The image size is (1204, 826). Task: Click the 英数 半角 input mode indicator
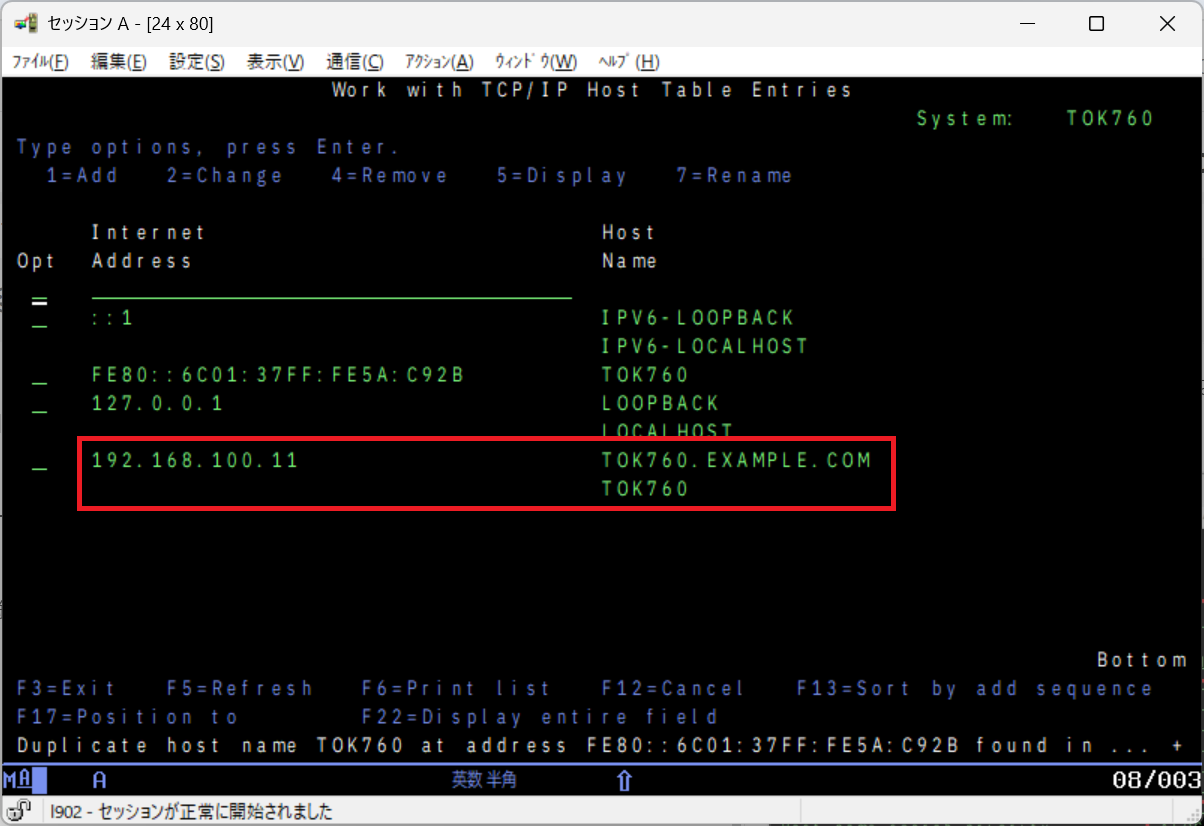pos(484,779)
